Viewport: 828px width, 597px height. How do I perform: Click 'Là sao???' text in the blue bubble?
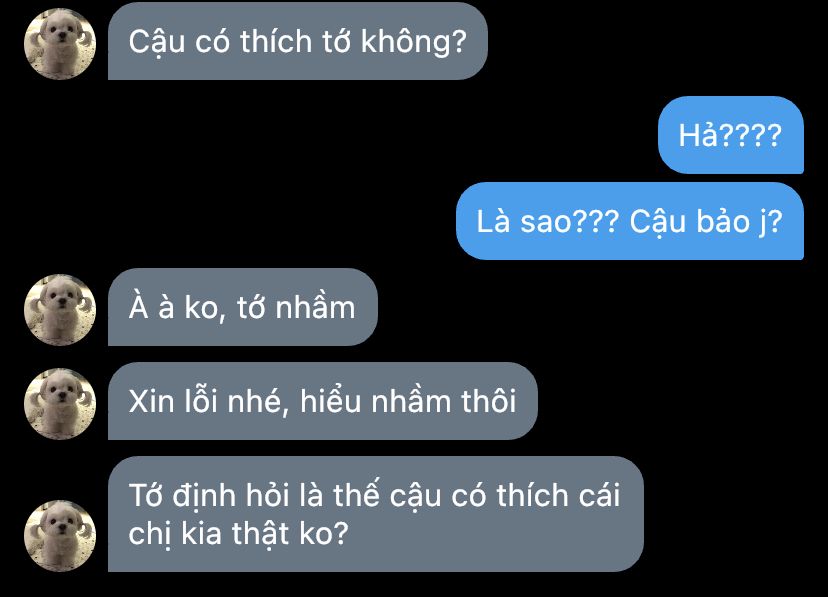(x=548, y=221)
